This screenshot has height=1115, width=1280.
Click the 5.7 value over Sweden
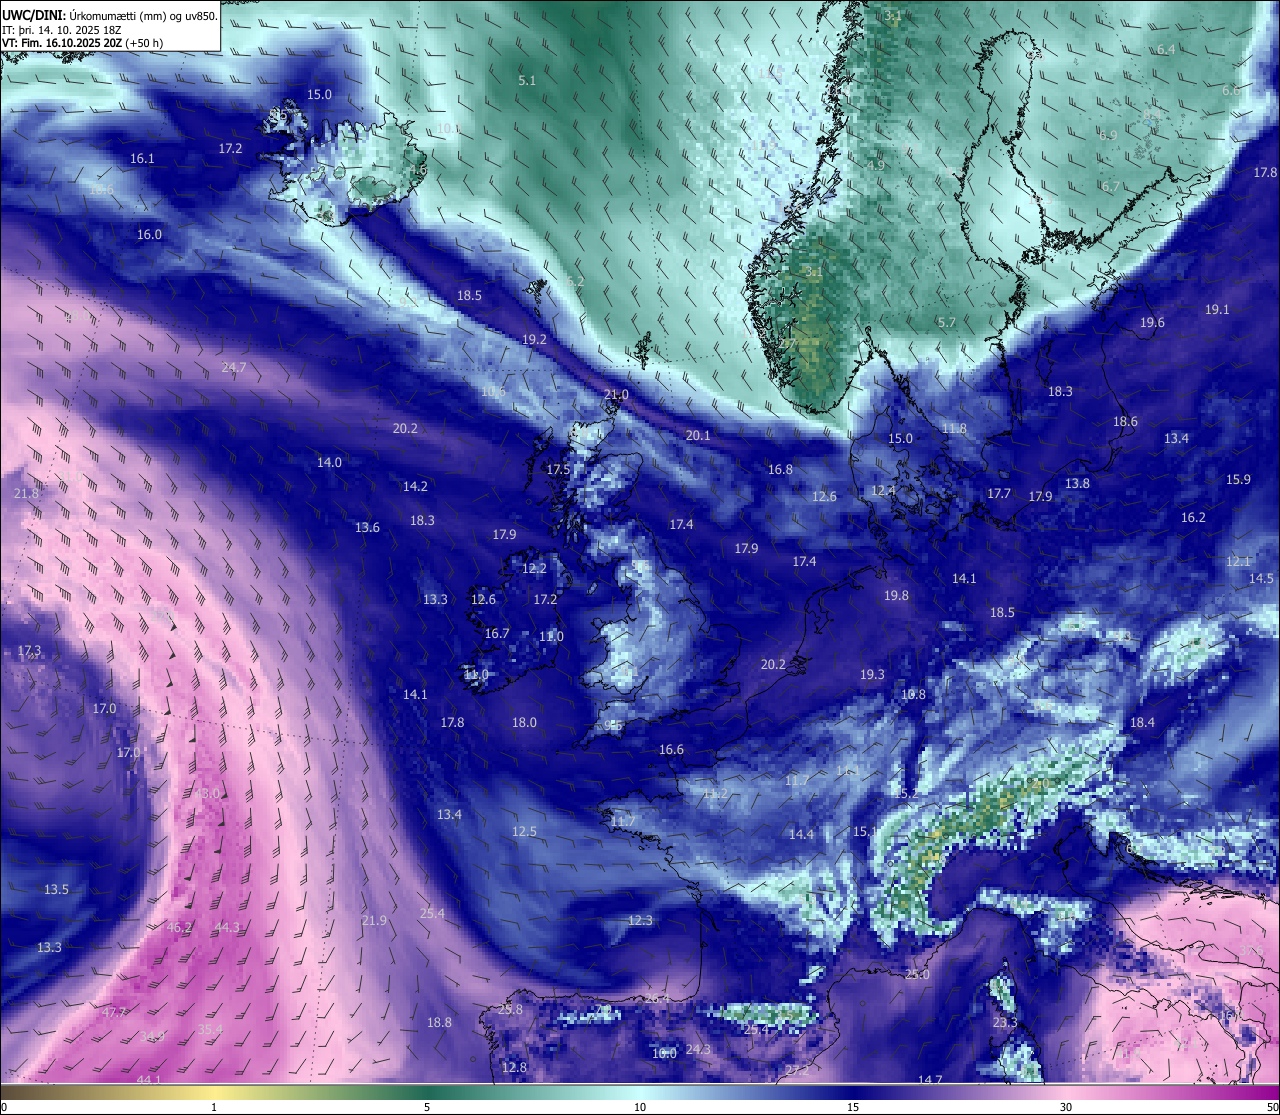tap(947, 322)
